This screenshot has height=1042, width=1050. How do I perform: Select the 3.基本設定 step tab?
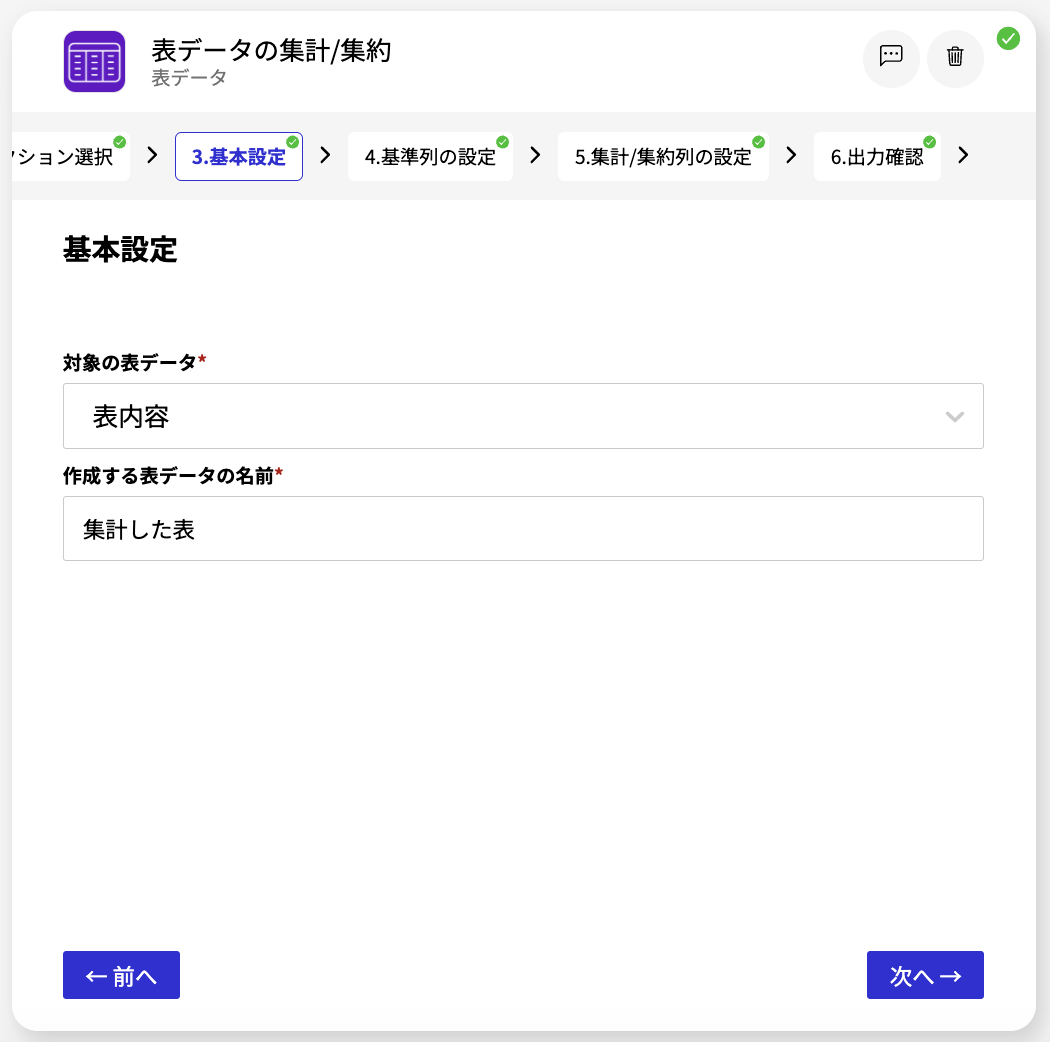[x=239, y=157]
